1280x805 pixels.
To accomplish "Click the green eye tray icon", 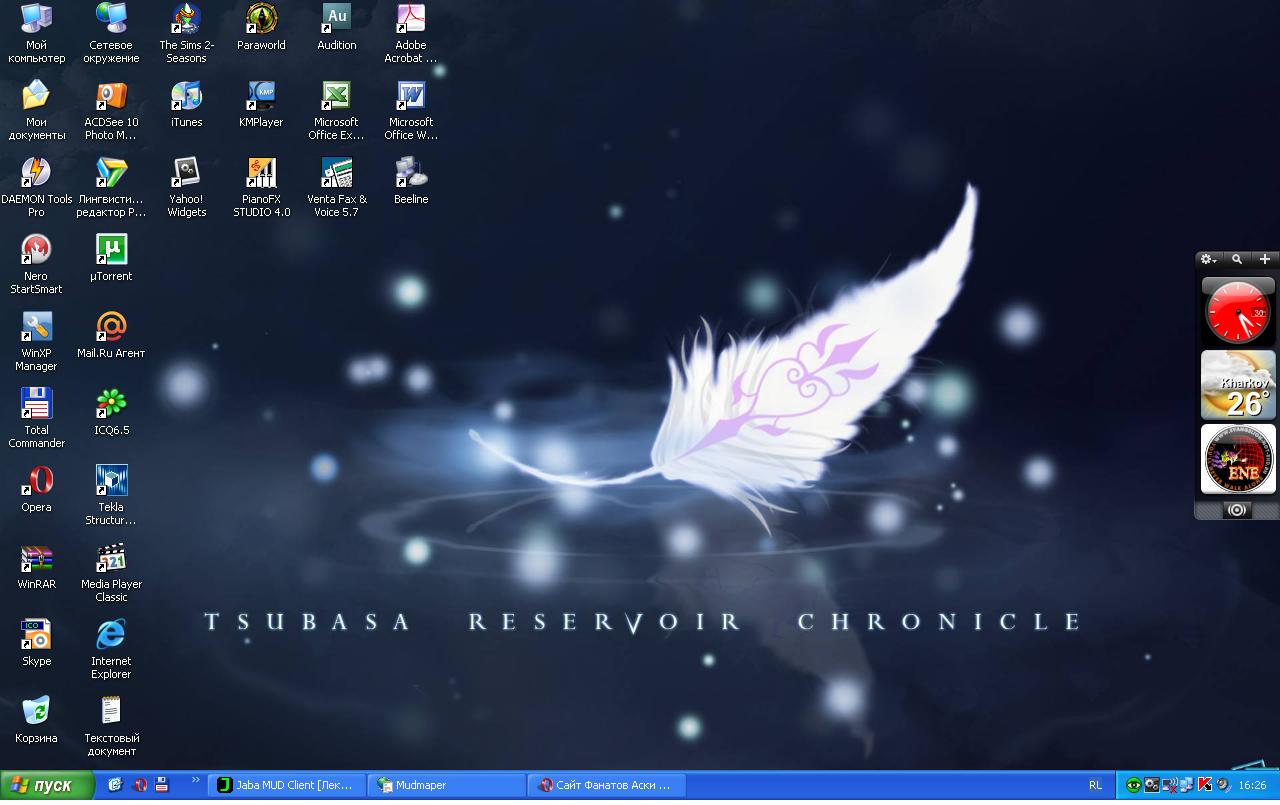I will [1133, 785].
